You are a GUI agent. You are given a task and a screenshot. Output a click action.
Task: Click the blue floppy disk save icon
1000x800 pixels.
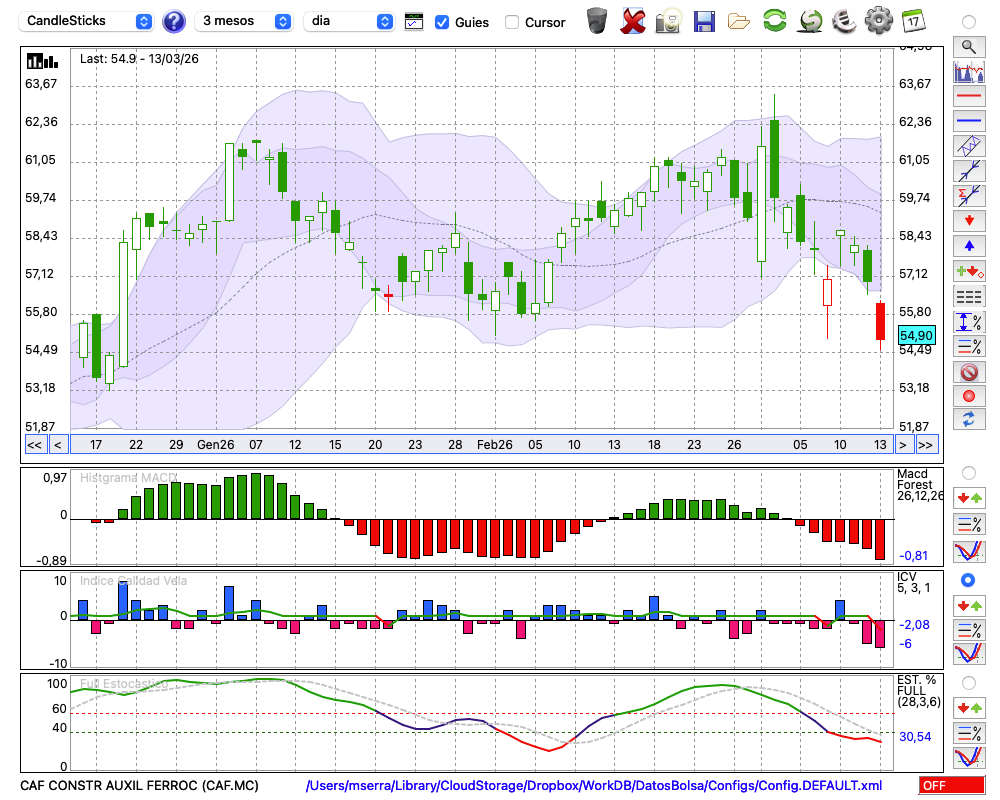704,20
